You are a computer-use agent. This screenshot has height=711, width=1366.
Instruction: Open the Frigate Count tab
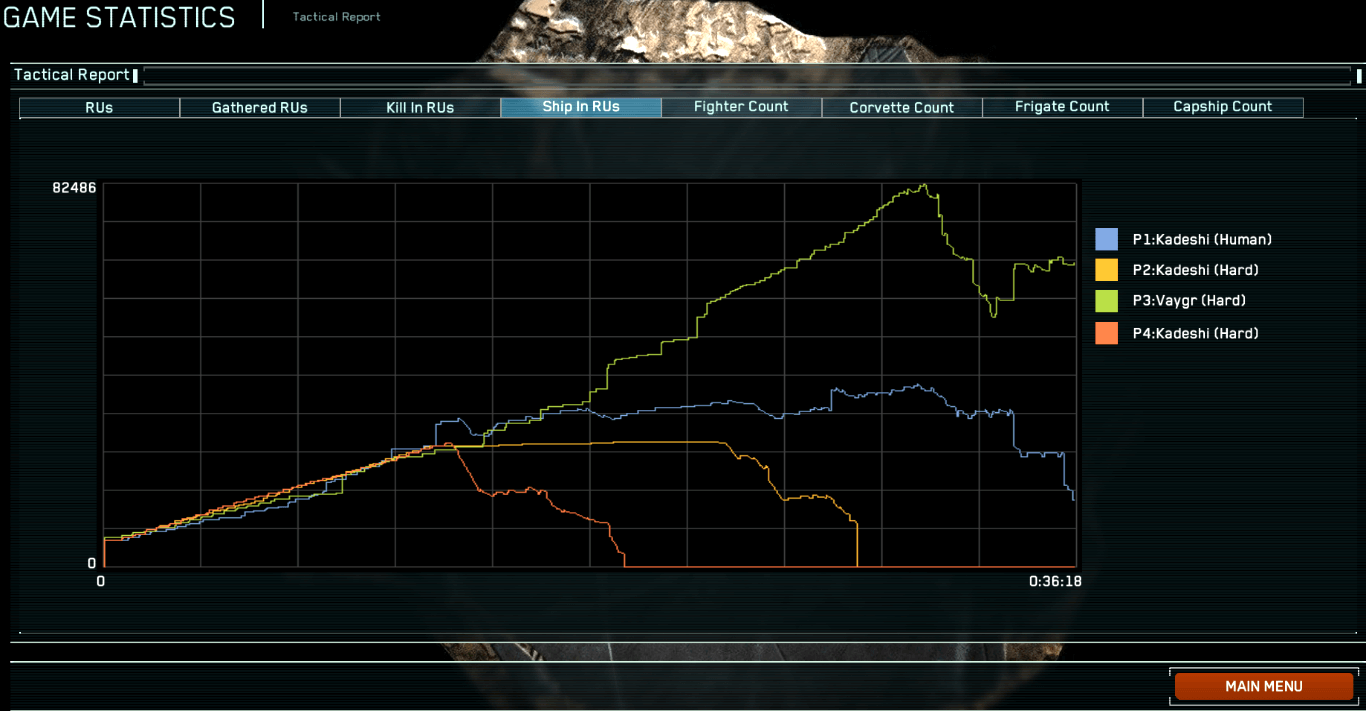tap(1062, 107)
